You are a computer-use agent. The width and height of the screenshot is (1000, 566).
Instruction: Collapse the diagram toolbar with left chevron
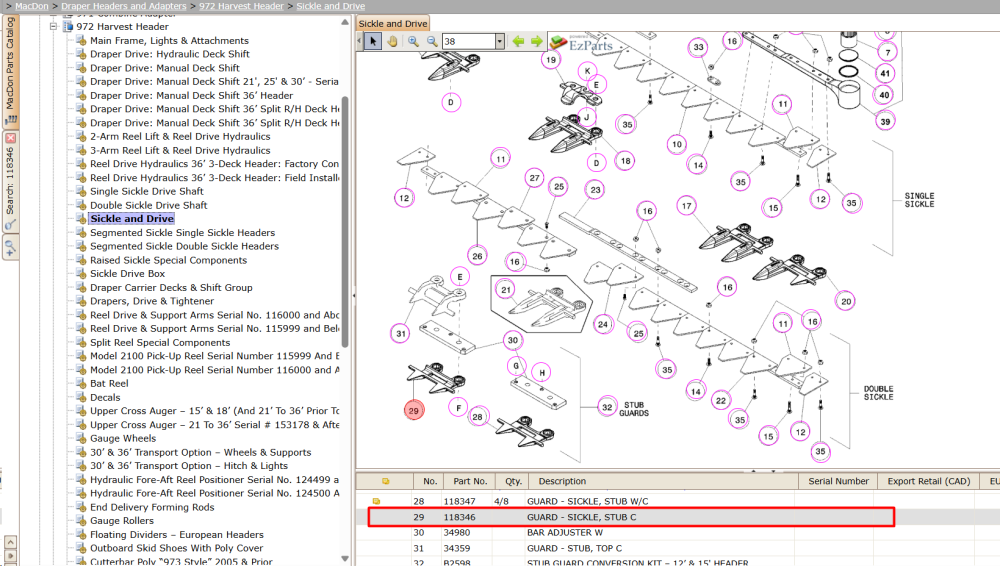(x=360, y=41)
